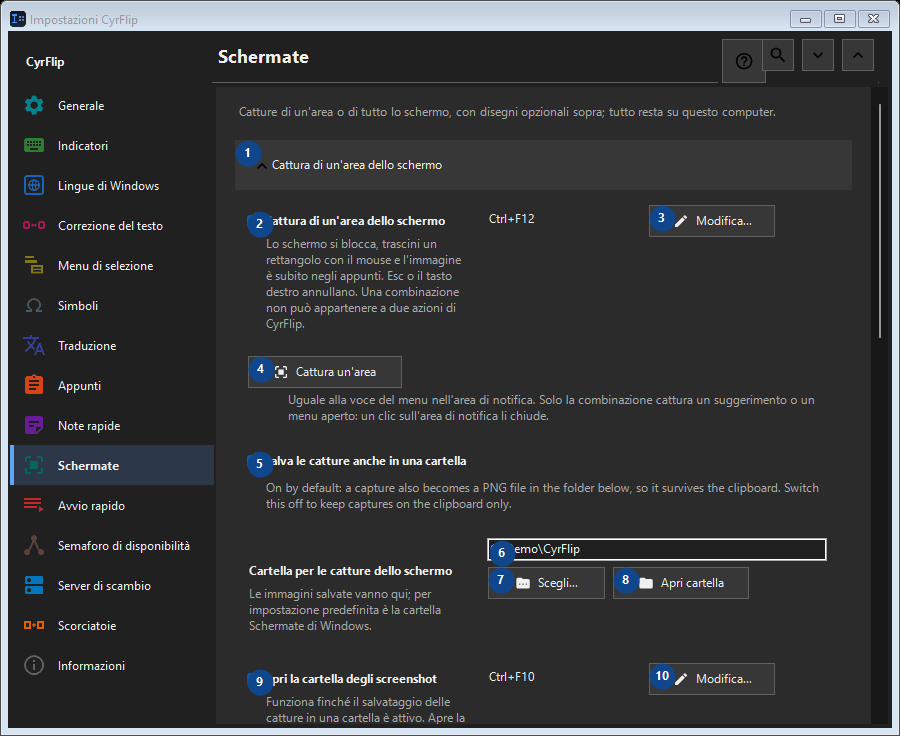Image resolution: width=900 pixels, height=736 pixels.
Task: Select the Note rapide sticky note icon
Action: [x=34, y=425]
